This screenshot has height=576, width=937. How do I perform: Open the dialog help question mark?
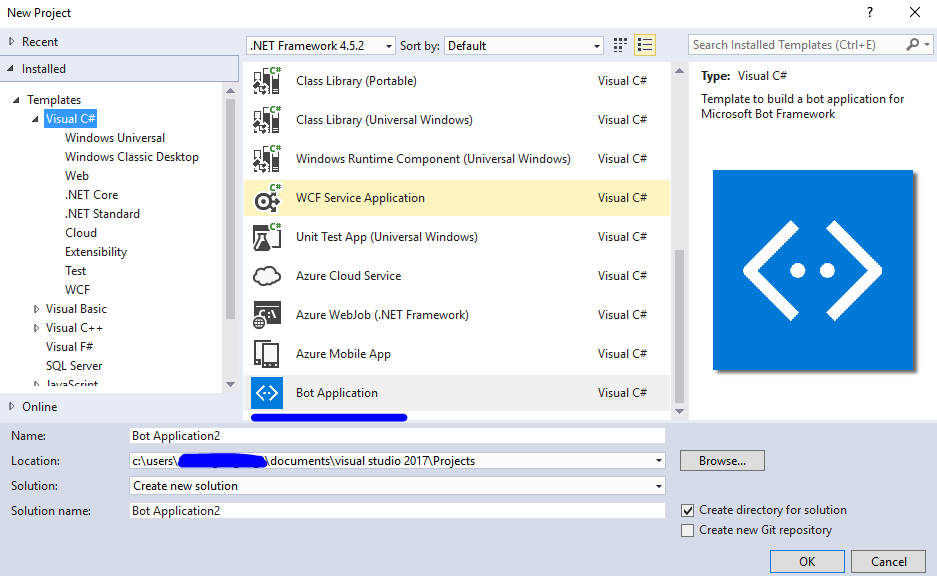tap(870, 12)
